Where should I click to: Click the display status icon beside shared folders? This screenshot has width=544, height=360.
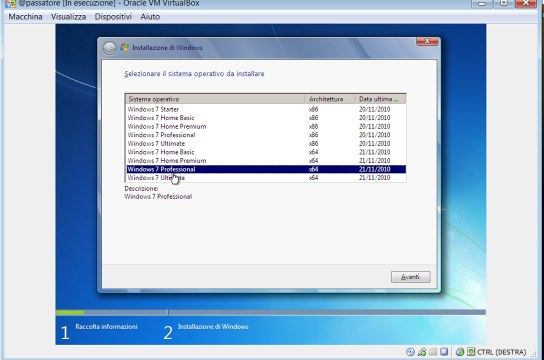coord(444,352)
